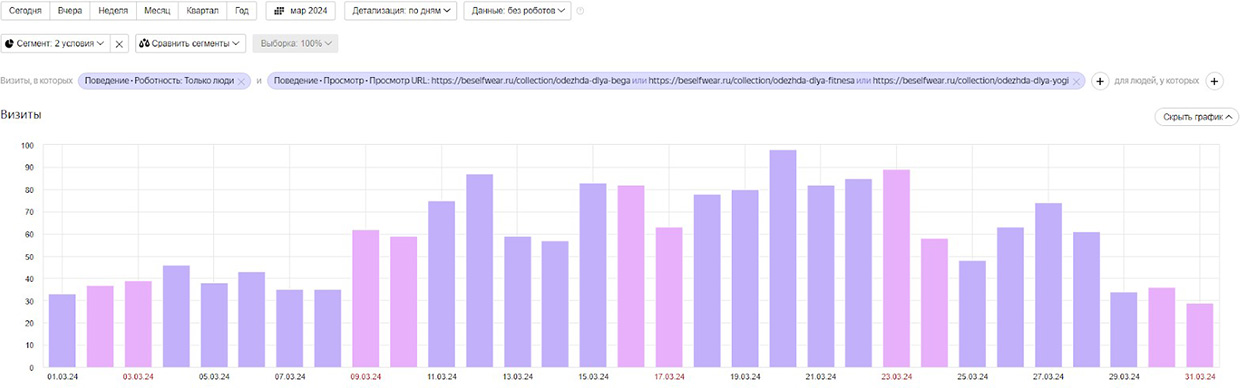Click the bar for 15.03.24
The height and width of the screenshot is (388, 1240).
593,275
